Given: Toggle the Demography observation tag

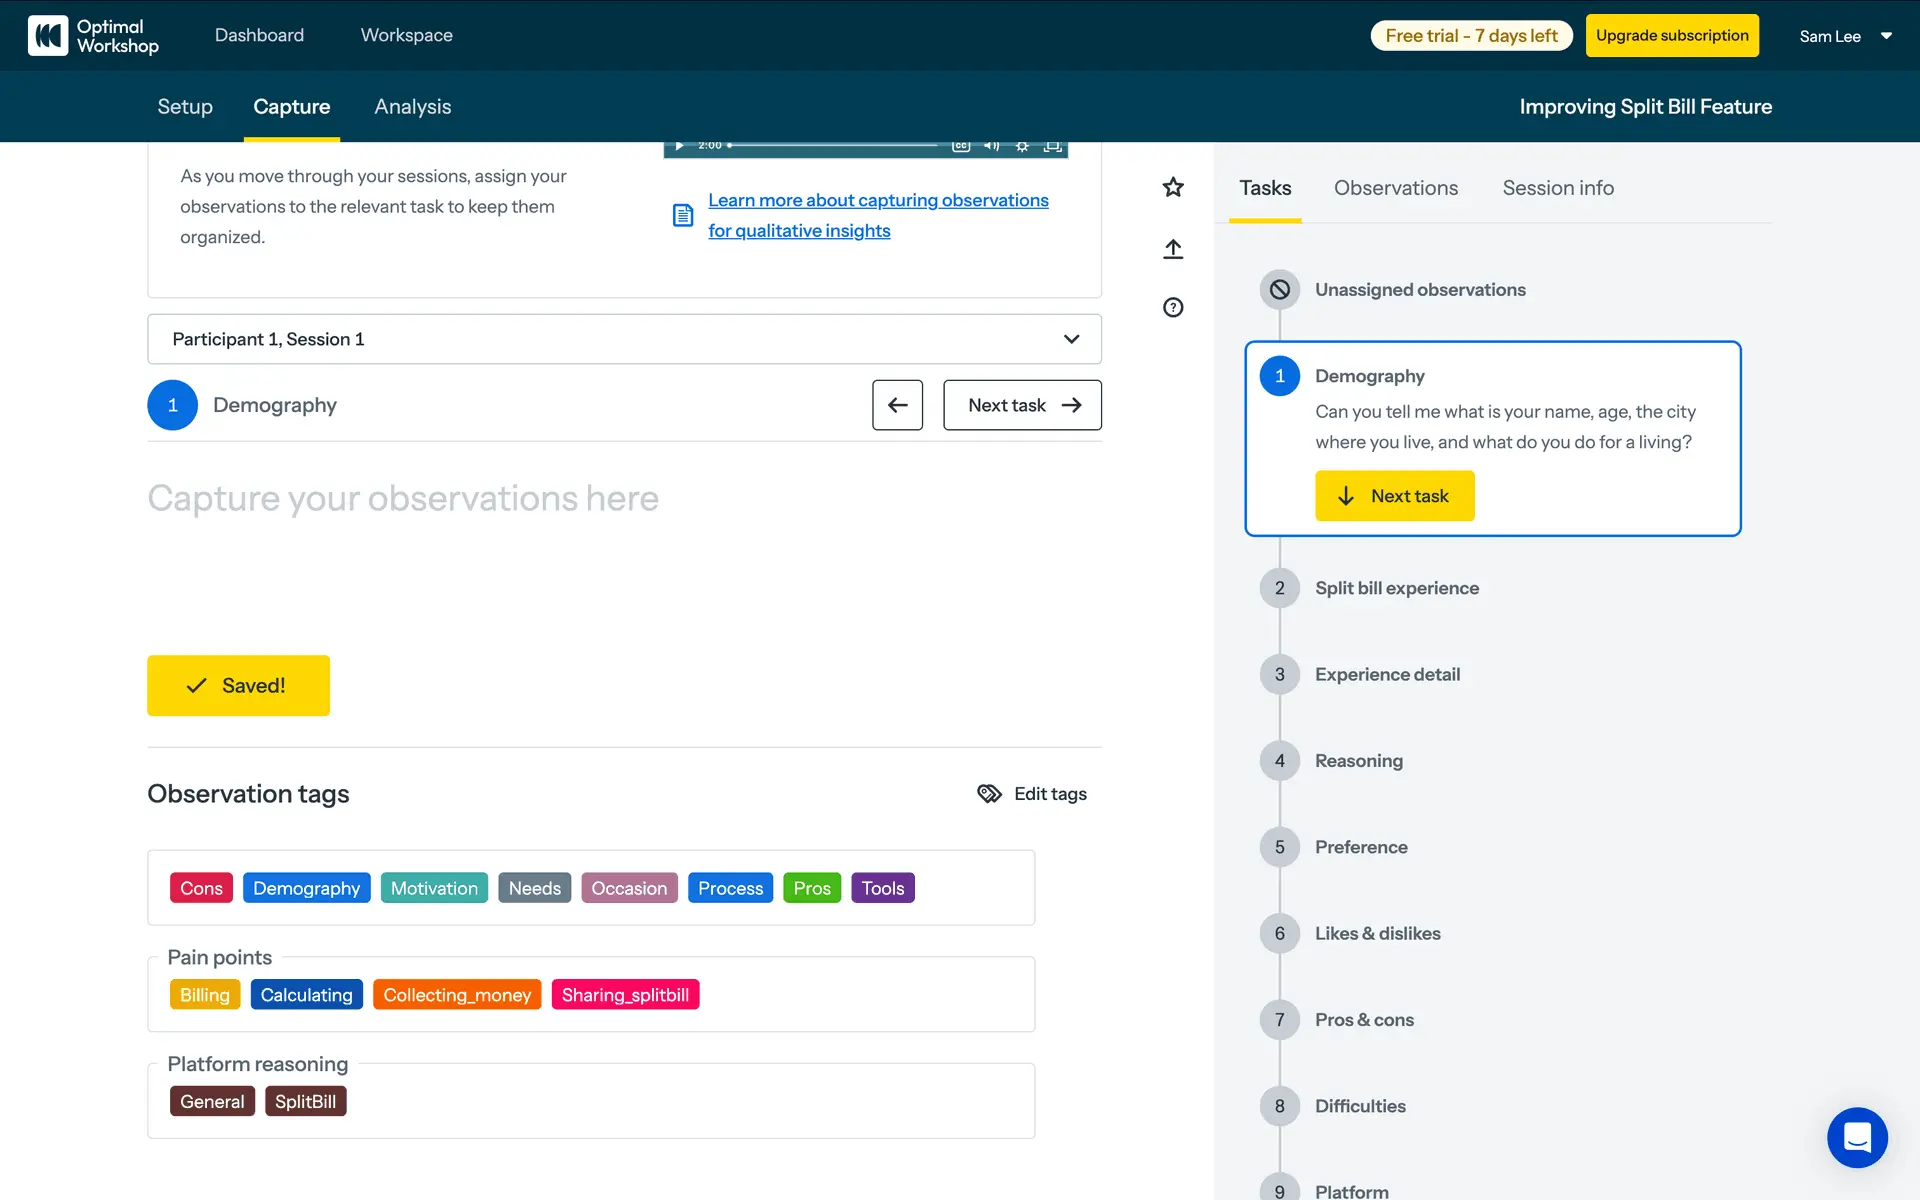Looking at the screenshot, I should (306, 888).
